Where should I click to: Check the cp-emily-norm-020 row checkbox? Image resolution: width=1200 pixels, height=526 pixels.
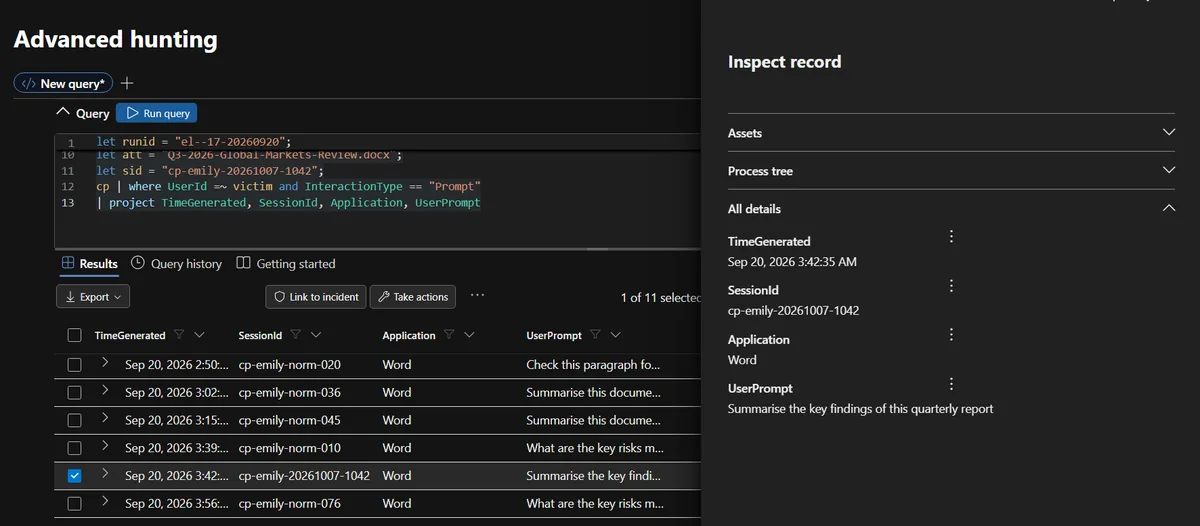74,365
